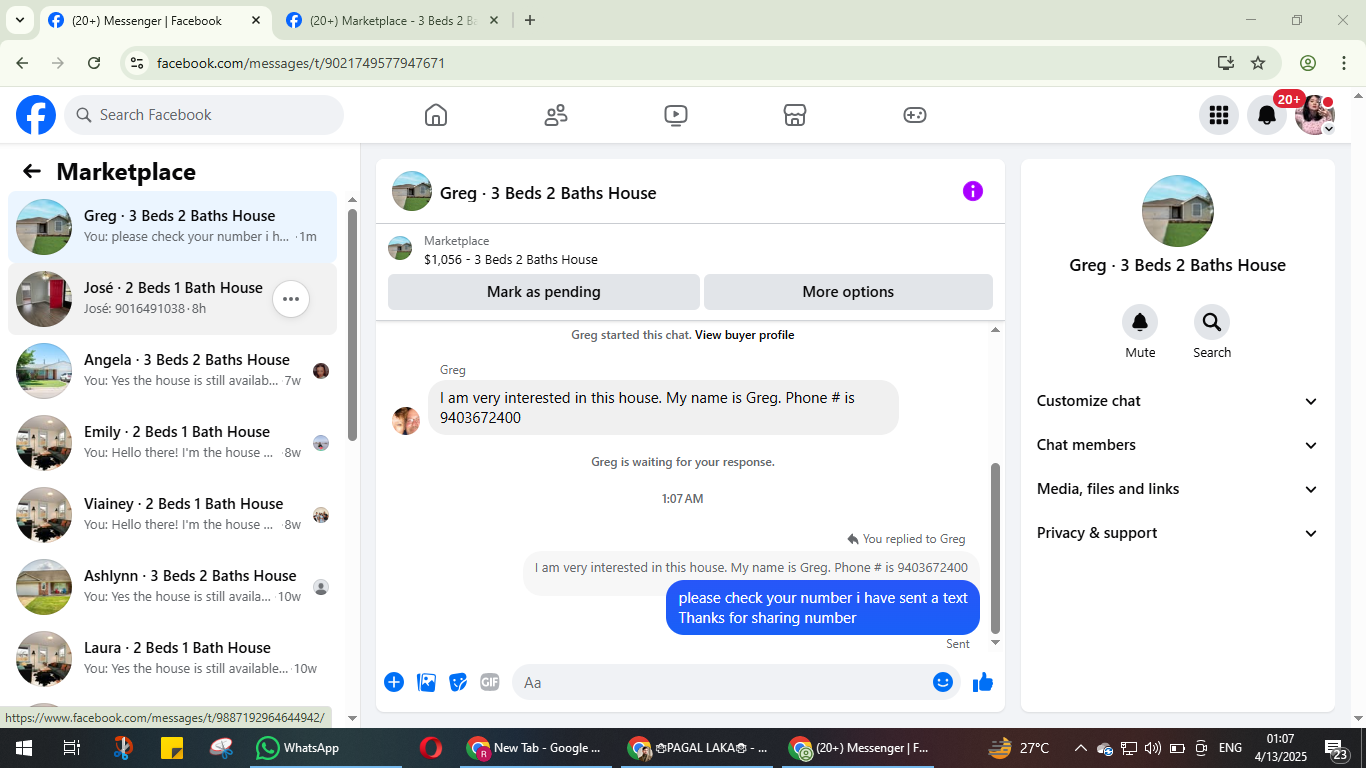Open more actions plus icon in composer
The width and height of the screenshot is (1366, 768).
[394, 682]
